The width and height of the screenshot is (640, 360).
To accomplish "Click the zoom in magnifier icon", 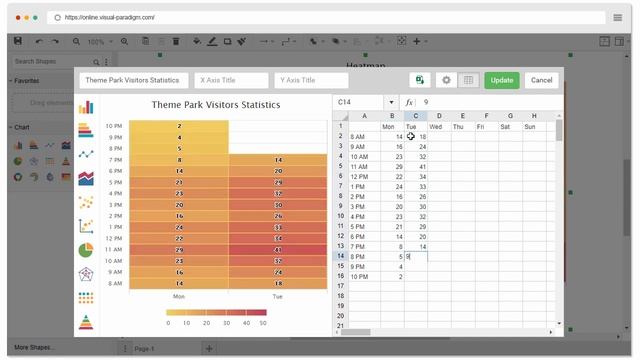I will [x=124, y=41].
